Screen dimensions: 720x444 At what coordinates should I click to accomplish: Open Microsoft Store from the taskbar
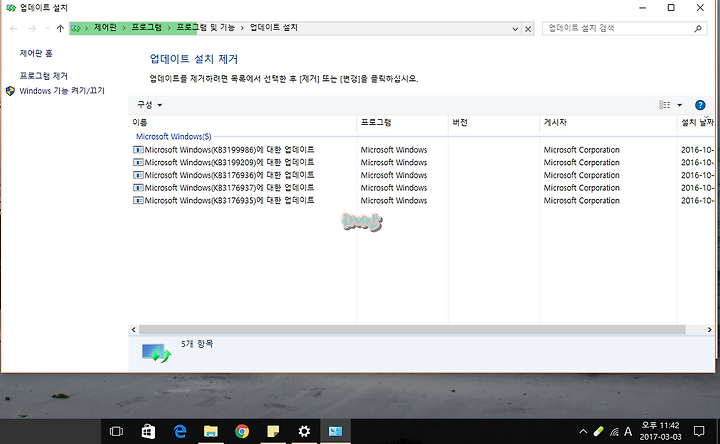point(148,432)
